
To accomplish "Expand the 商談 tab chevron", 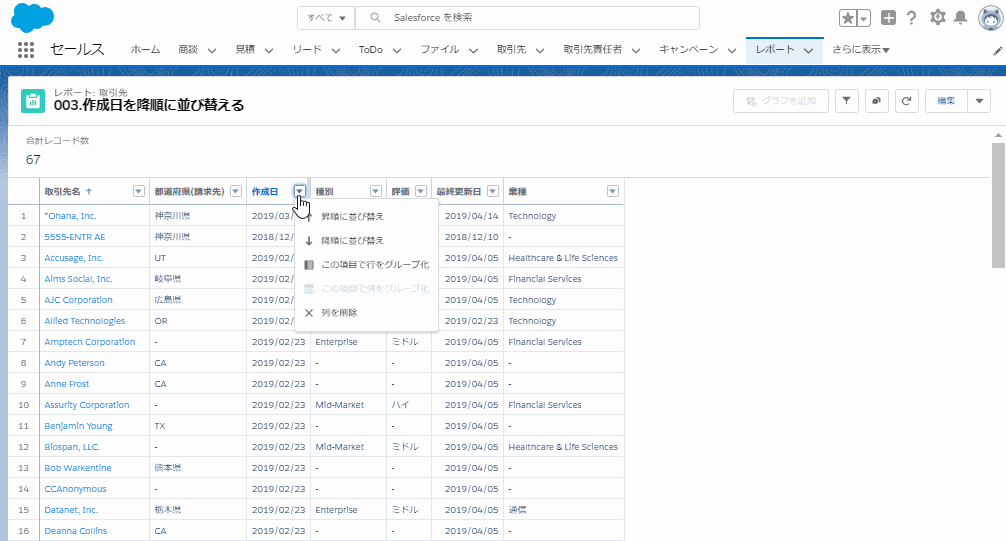I will coord(212,50).
